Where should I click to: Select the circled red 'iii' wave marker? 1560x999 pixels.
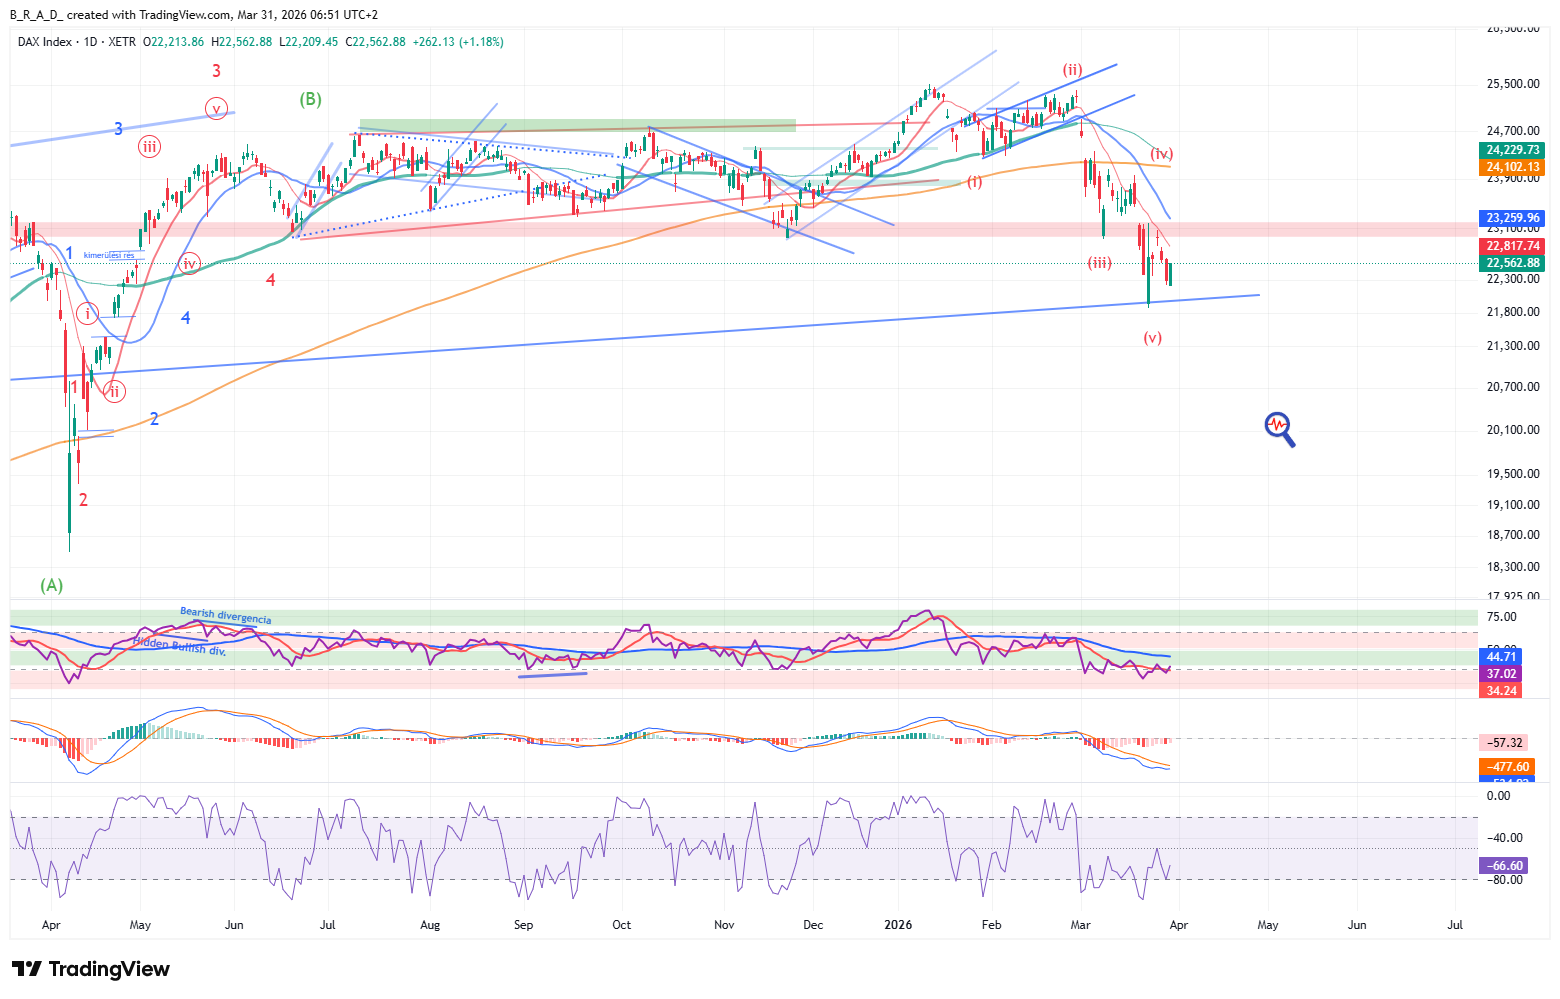[148, 147]
